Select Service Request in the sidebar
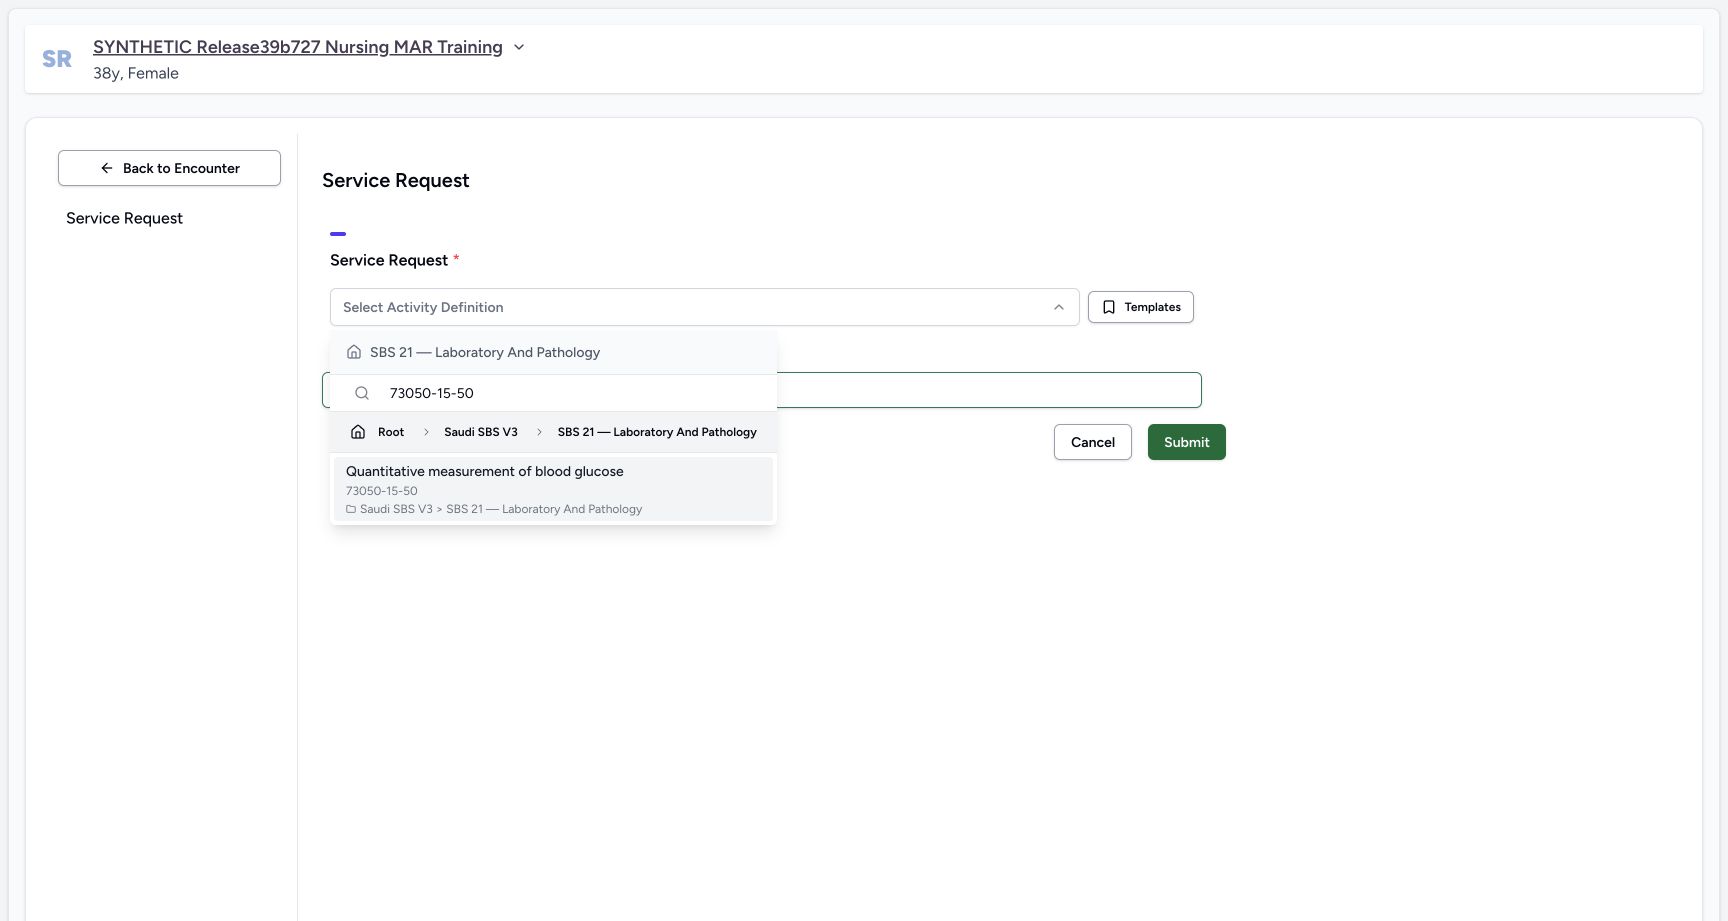1728x921 pixels. [124, 218]
